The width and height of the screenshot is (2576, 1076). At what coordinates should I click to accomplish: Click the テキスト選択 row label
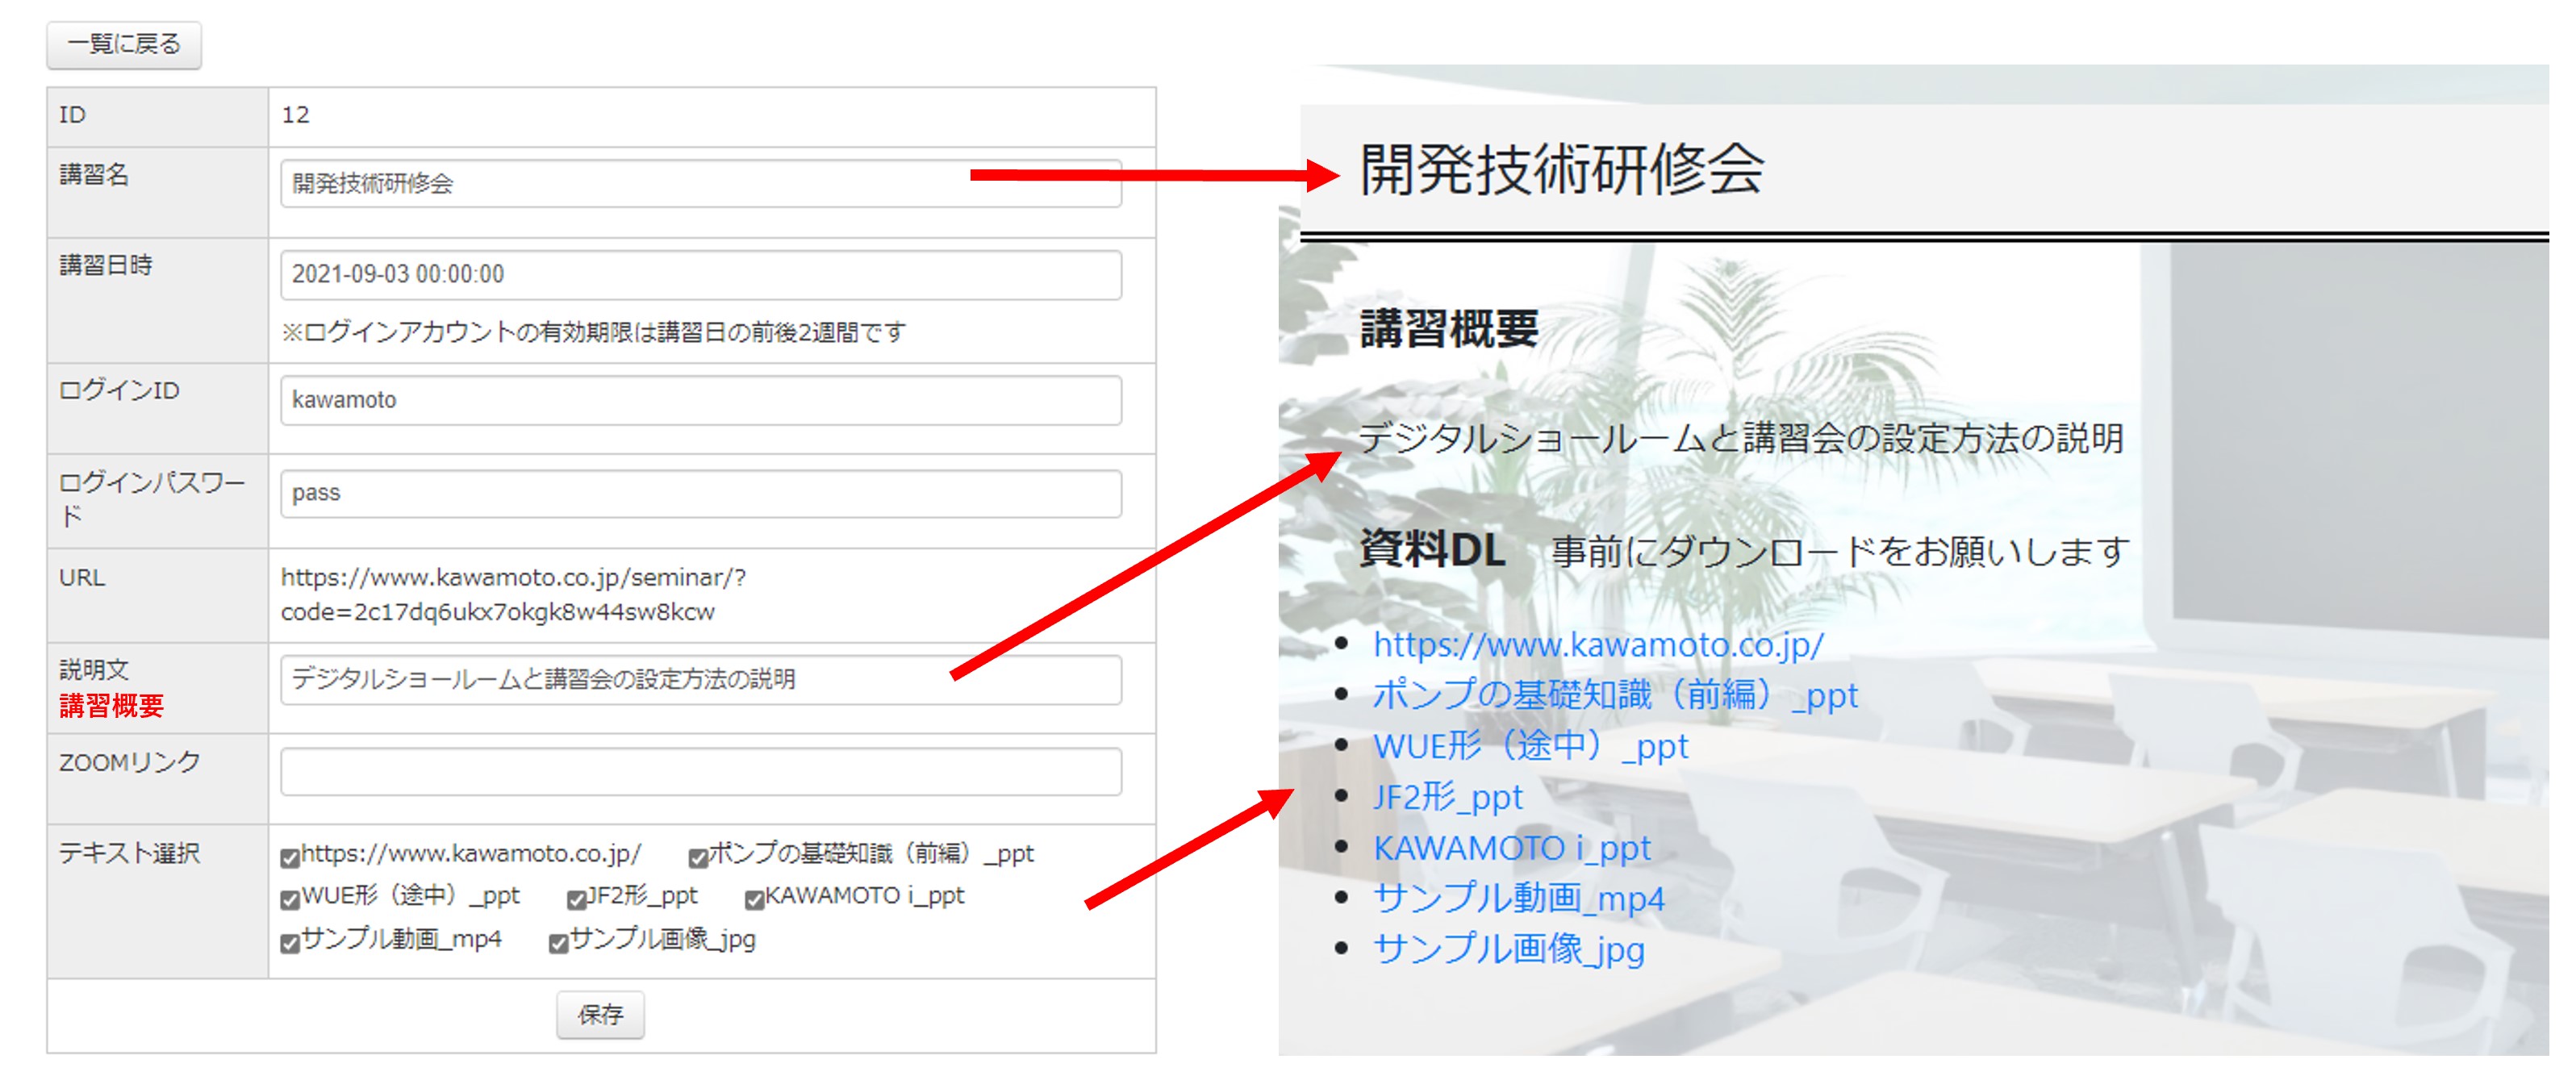[x=129, y=853]
